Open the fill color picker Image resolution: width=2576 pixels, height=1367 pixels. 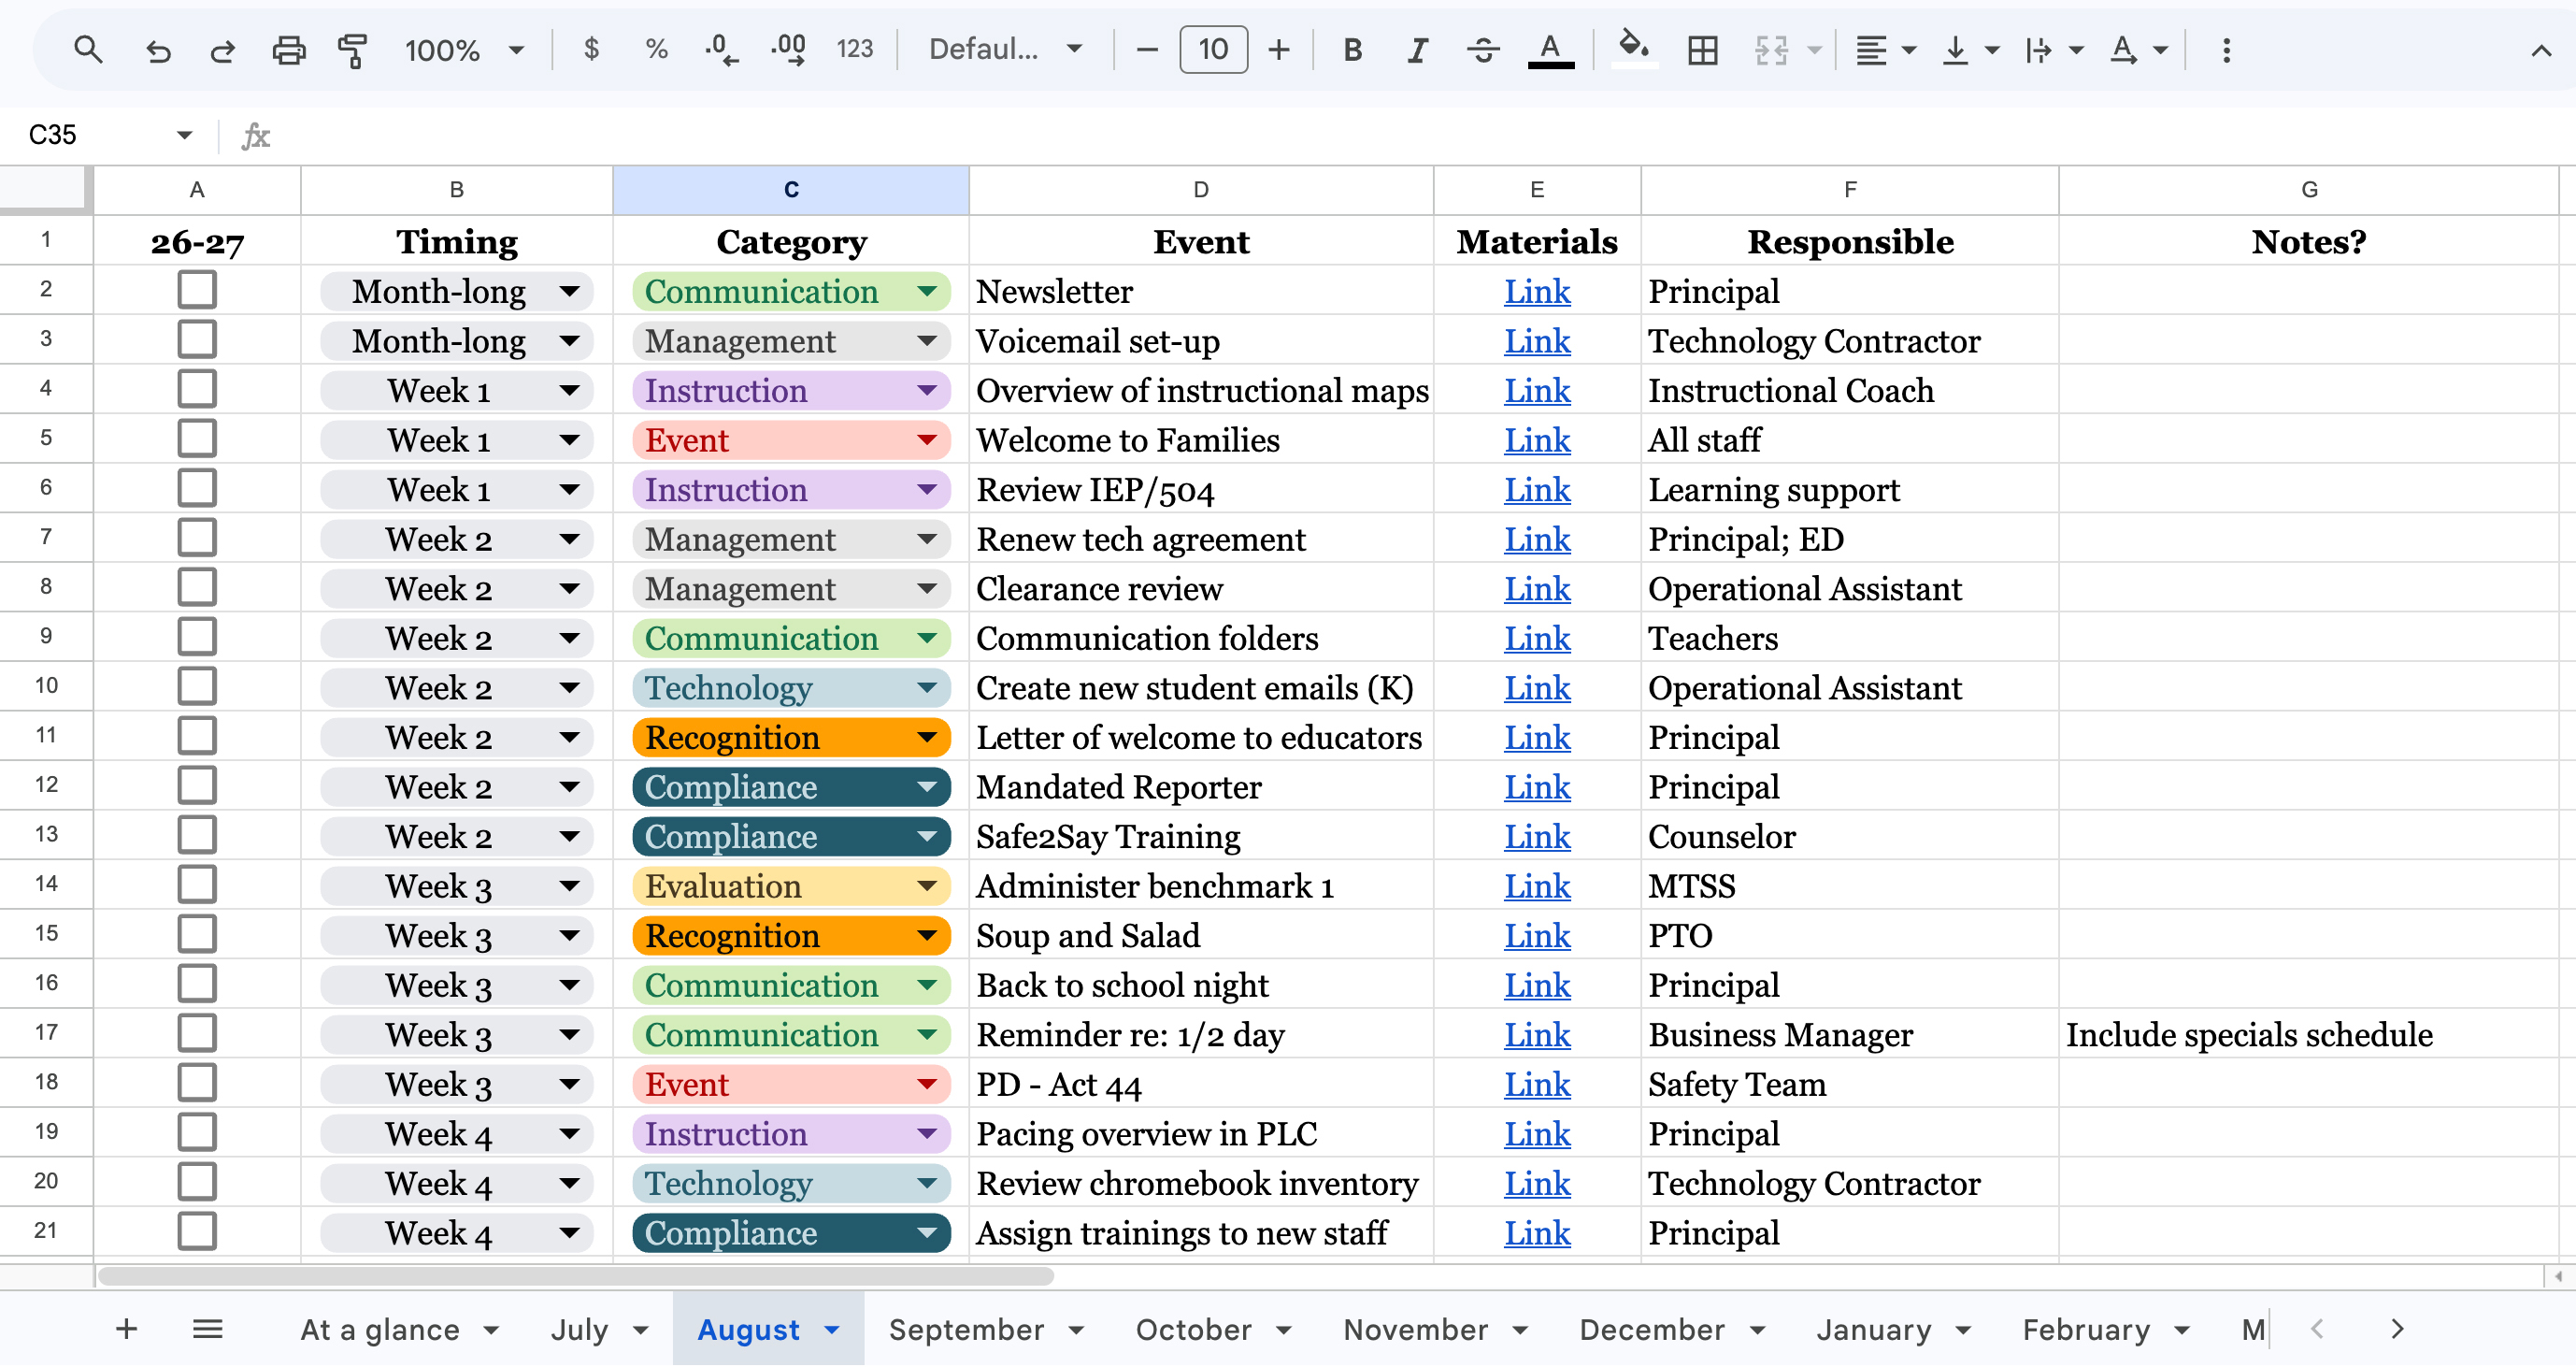tap(1634, 49)
